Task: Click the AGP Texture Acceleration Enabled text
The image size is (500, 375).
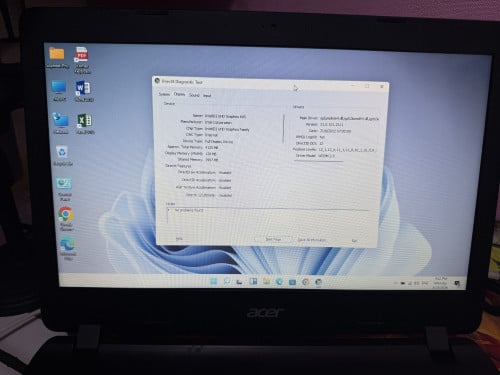Action: pos(225,188)
